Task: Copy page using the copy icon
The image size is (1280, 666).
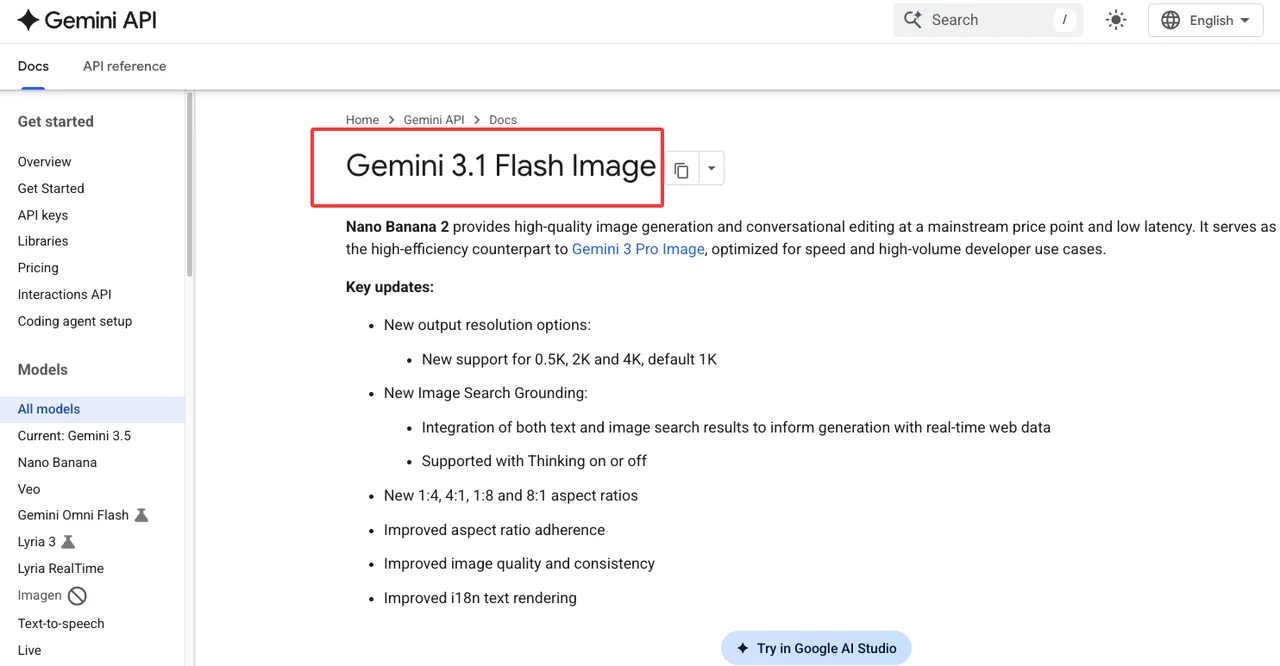Action: [x=681, y=169]
